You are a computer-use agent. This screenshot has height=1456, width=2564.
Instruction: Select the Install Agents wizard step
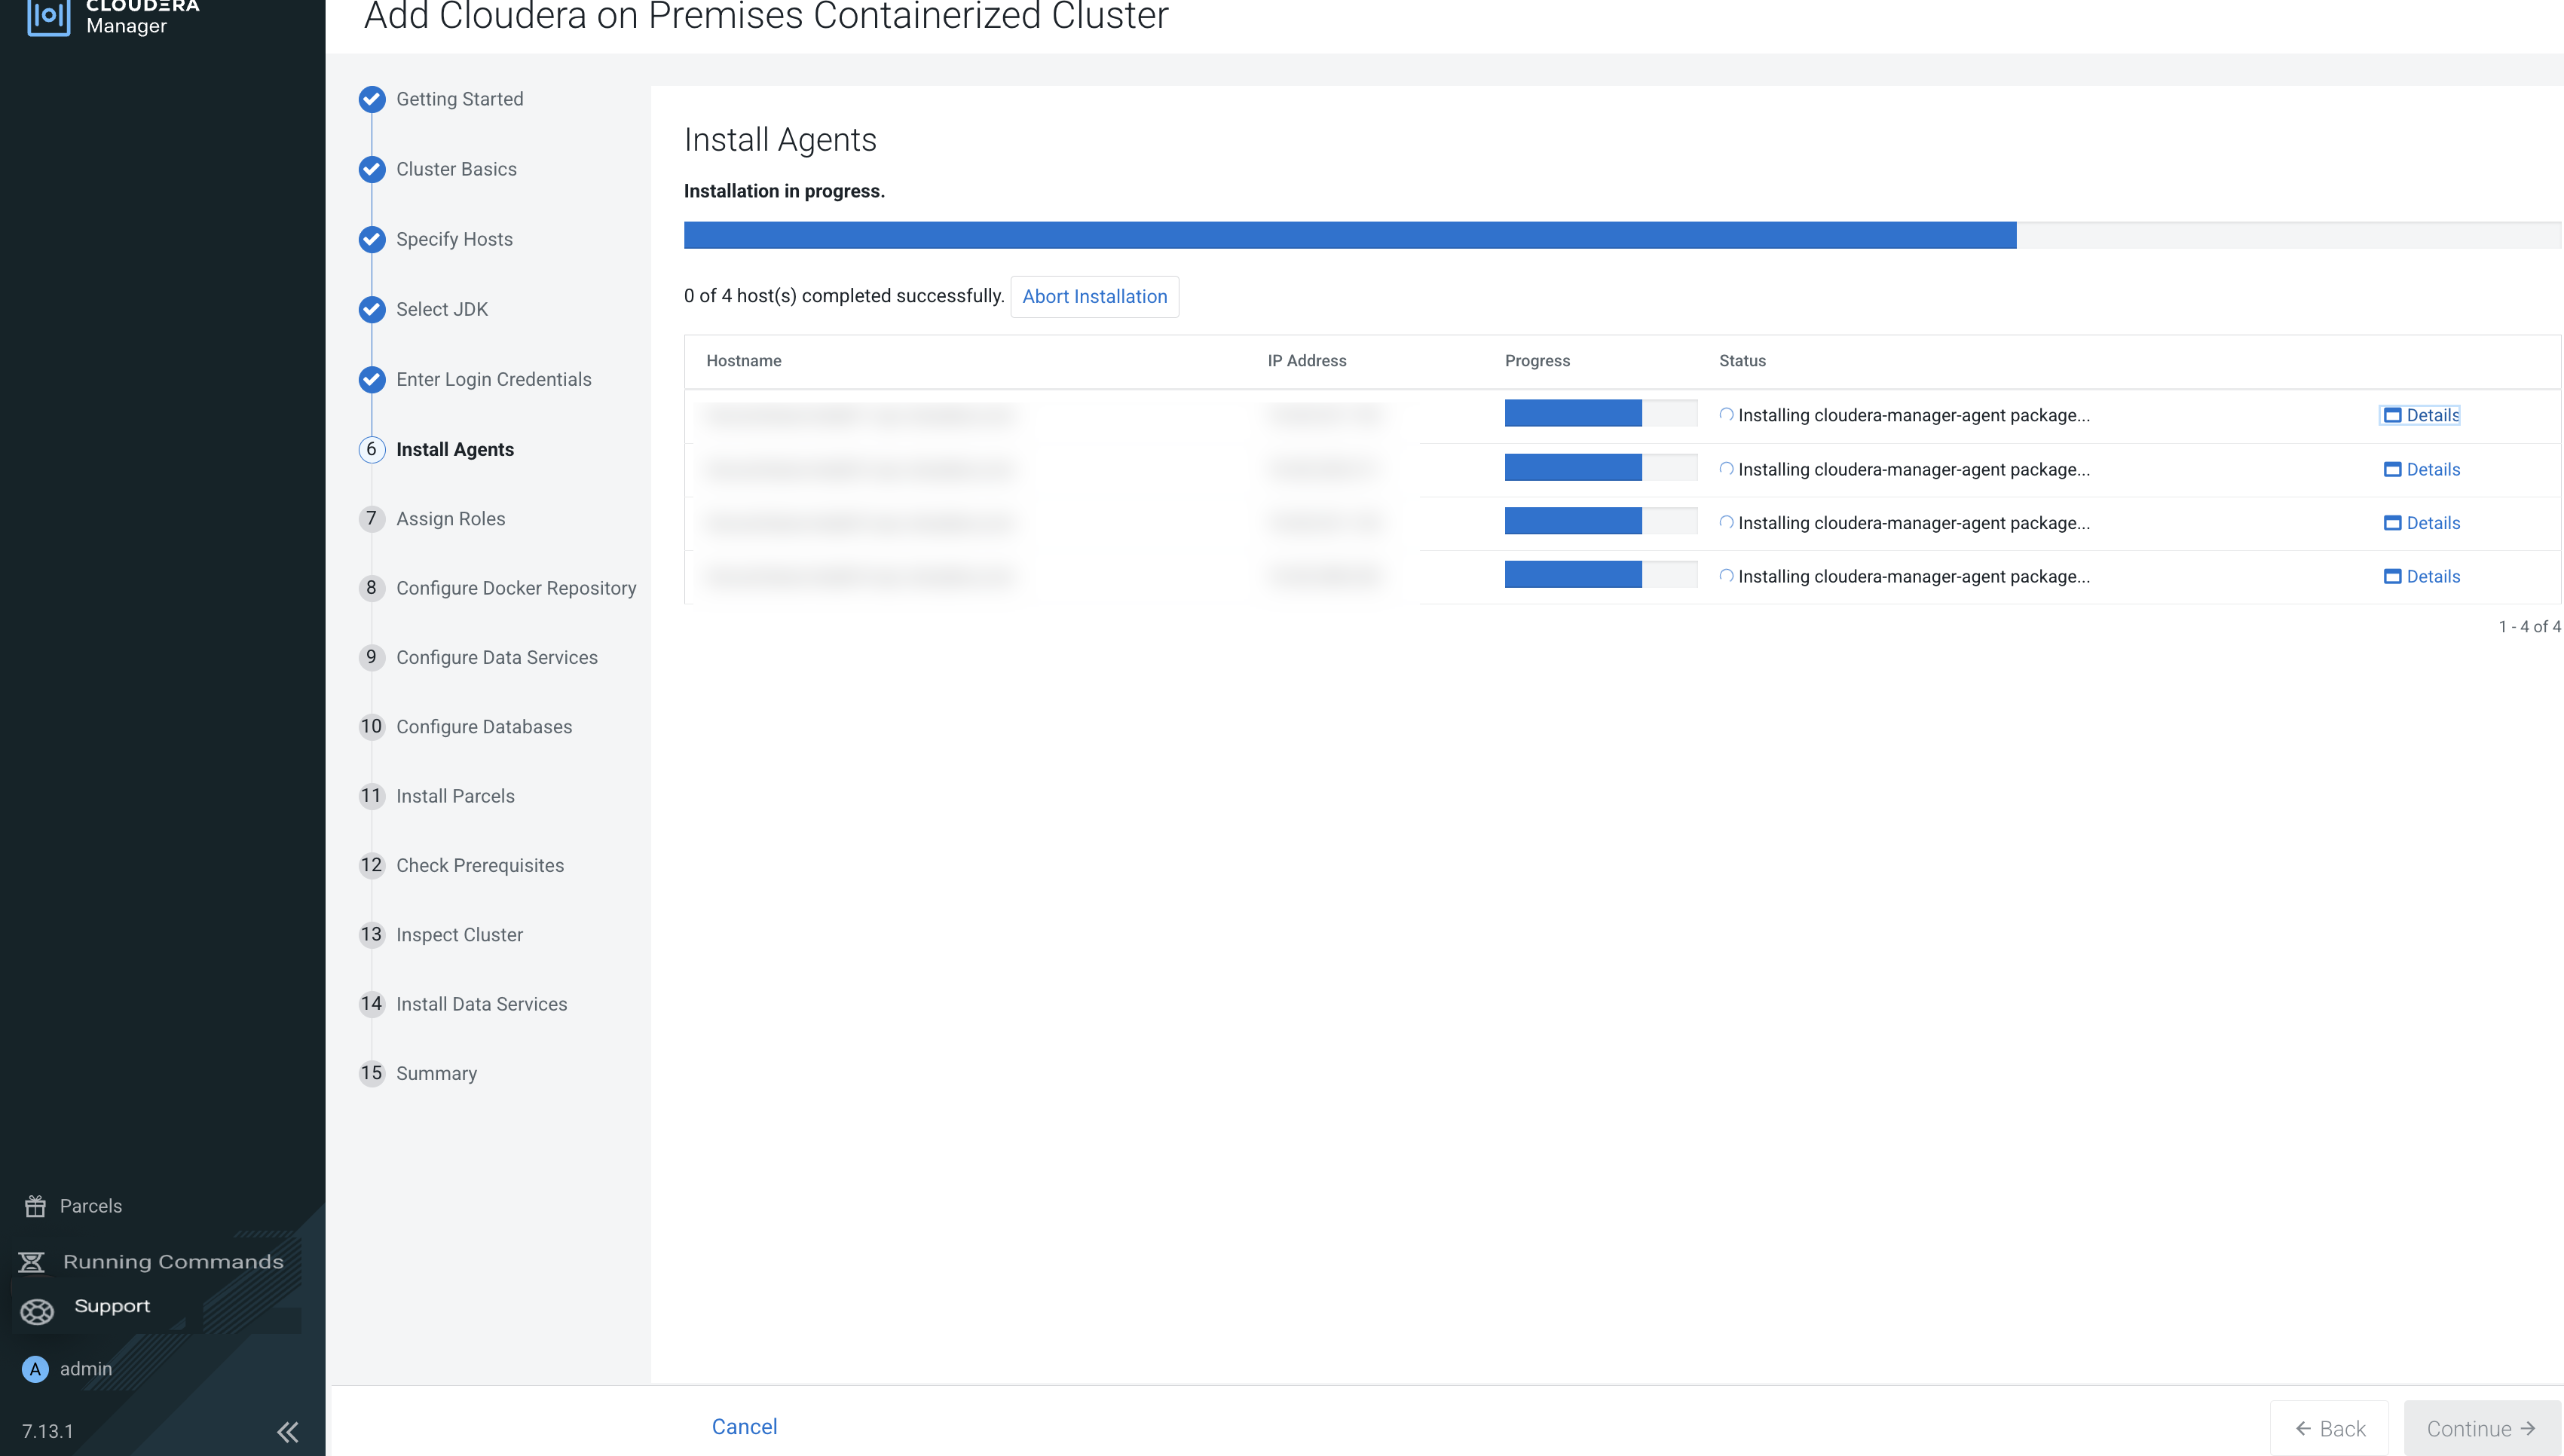click(454, 449)
